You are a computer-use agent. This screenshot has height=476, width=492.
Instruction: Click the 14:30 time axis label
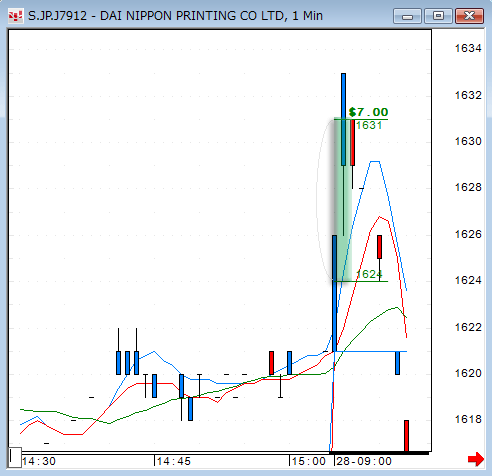tap(39, 461)
